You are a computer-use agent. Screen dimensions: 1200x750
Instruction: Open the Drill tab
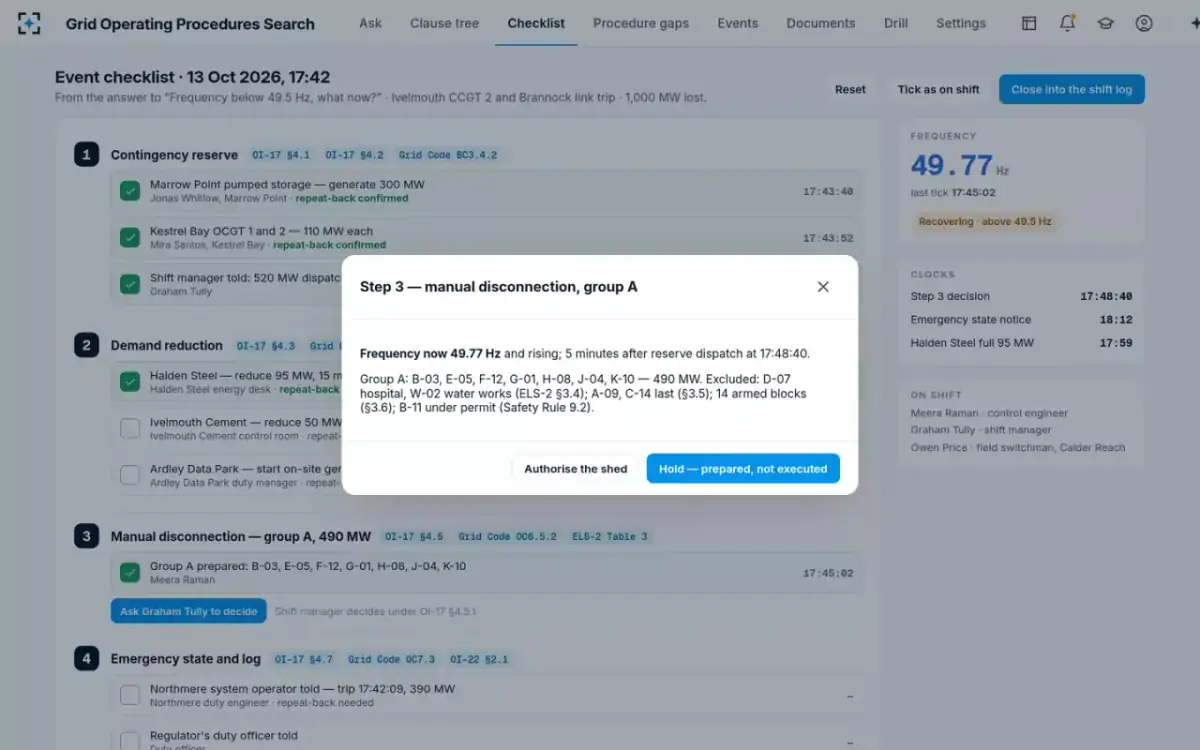click(895, 23)
